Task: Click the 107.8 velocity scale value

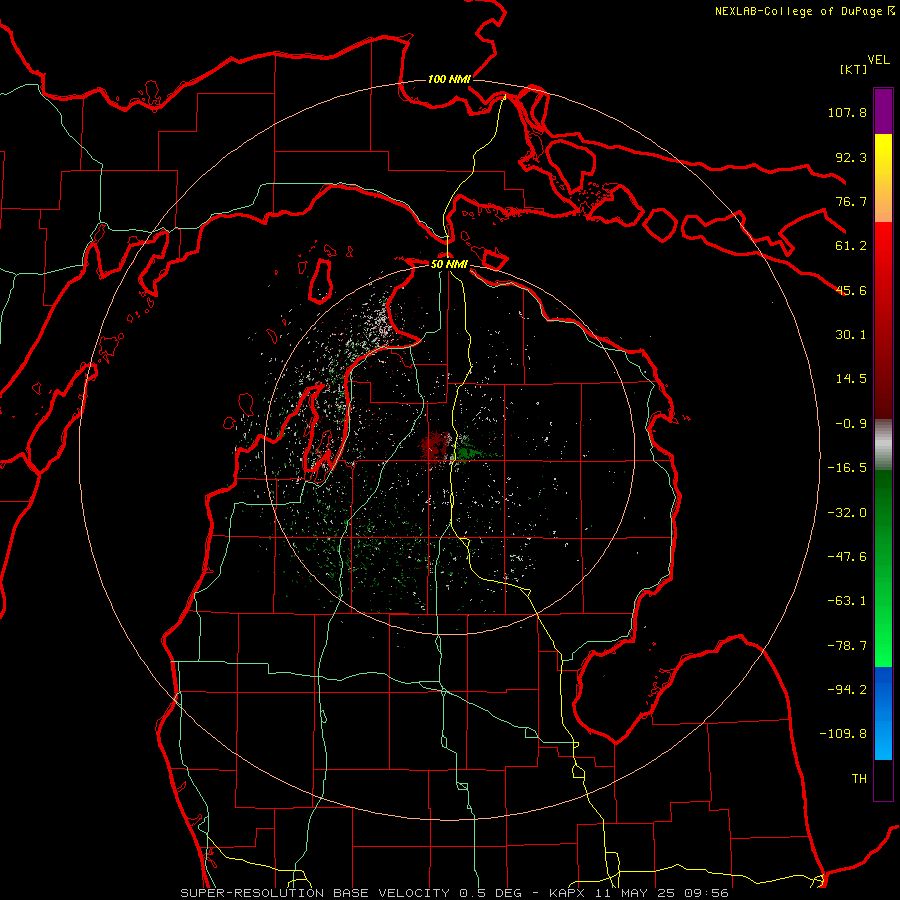Action: click(847, 112)
